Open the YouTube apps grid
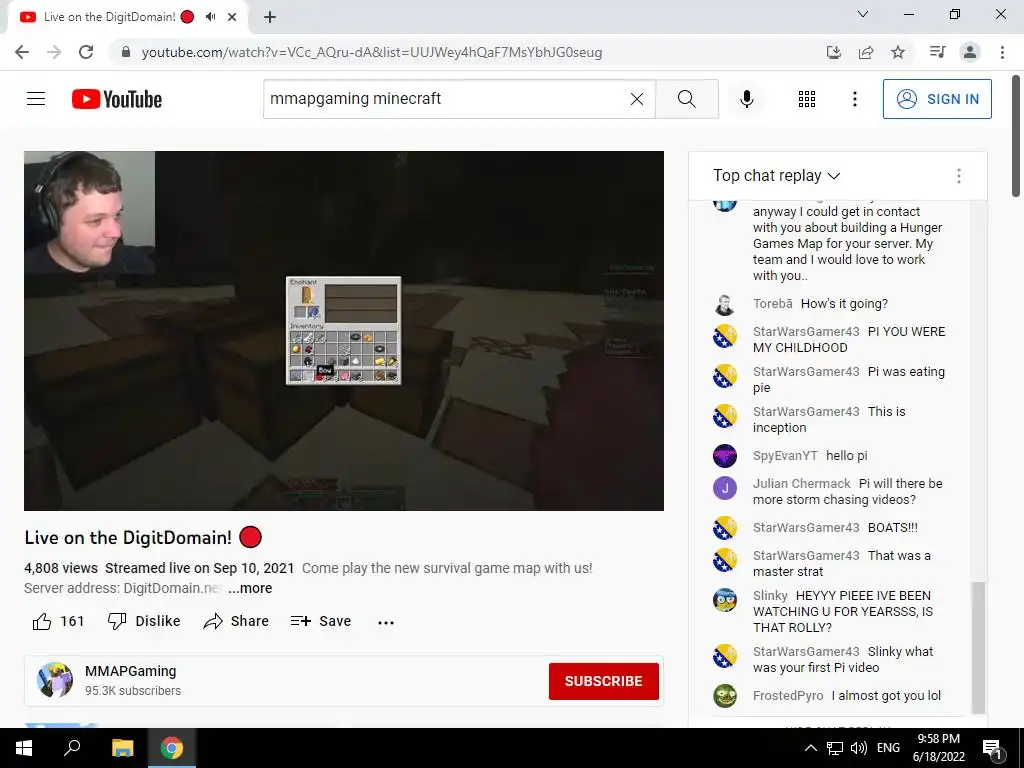 coord(807,99)
